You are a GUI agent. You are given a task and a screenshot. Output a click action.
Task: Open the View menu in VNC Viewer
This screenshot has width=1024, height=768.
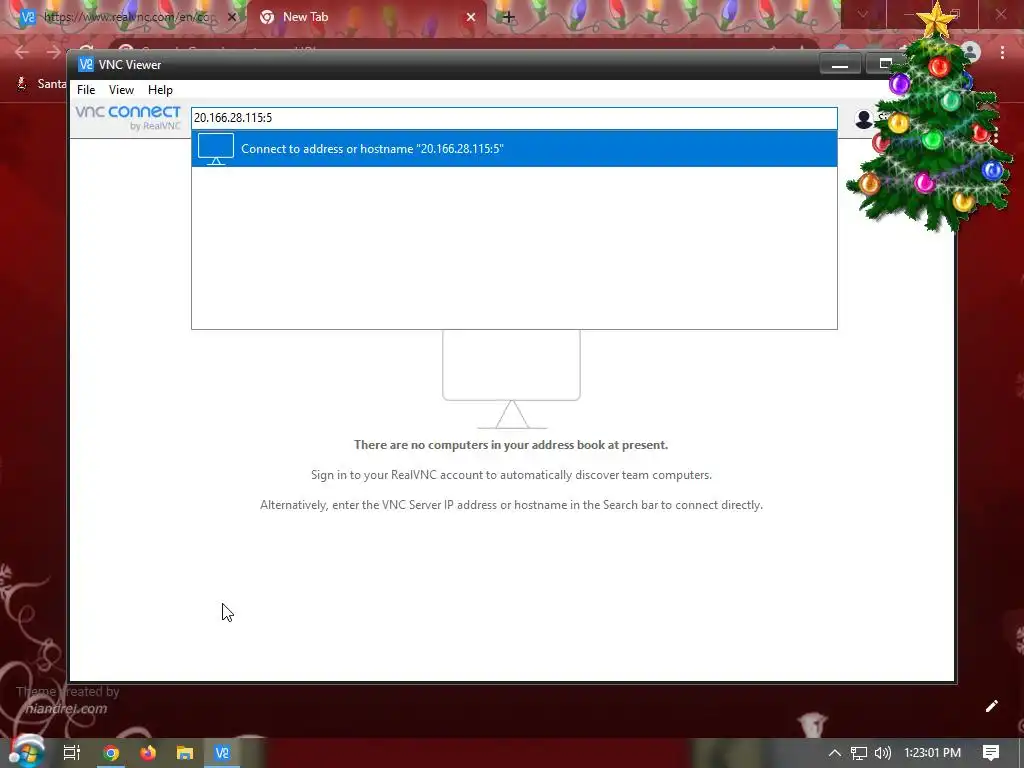121,89
